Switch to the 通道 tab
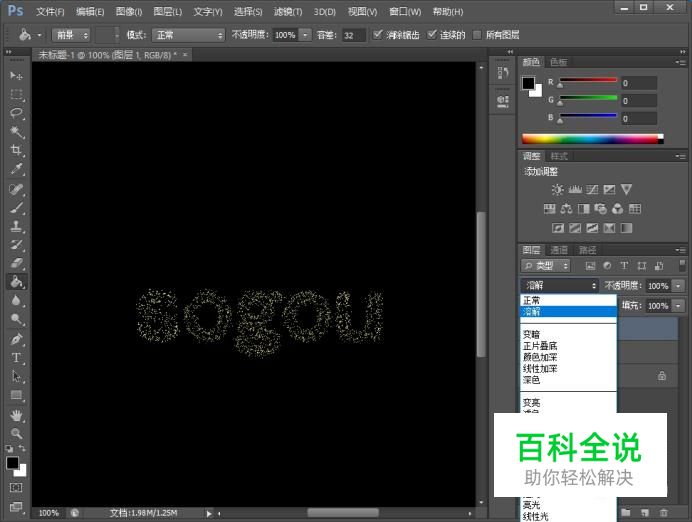Screen dimensions: 692x522 (x=559, y=250)
